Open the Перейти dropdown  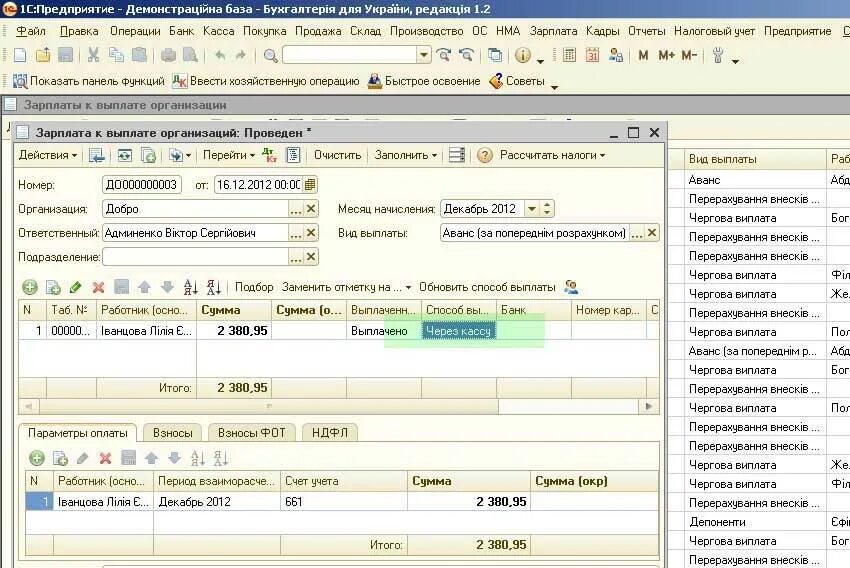pos(229,155)
